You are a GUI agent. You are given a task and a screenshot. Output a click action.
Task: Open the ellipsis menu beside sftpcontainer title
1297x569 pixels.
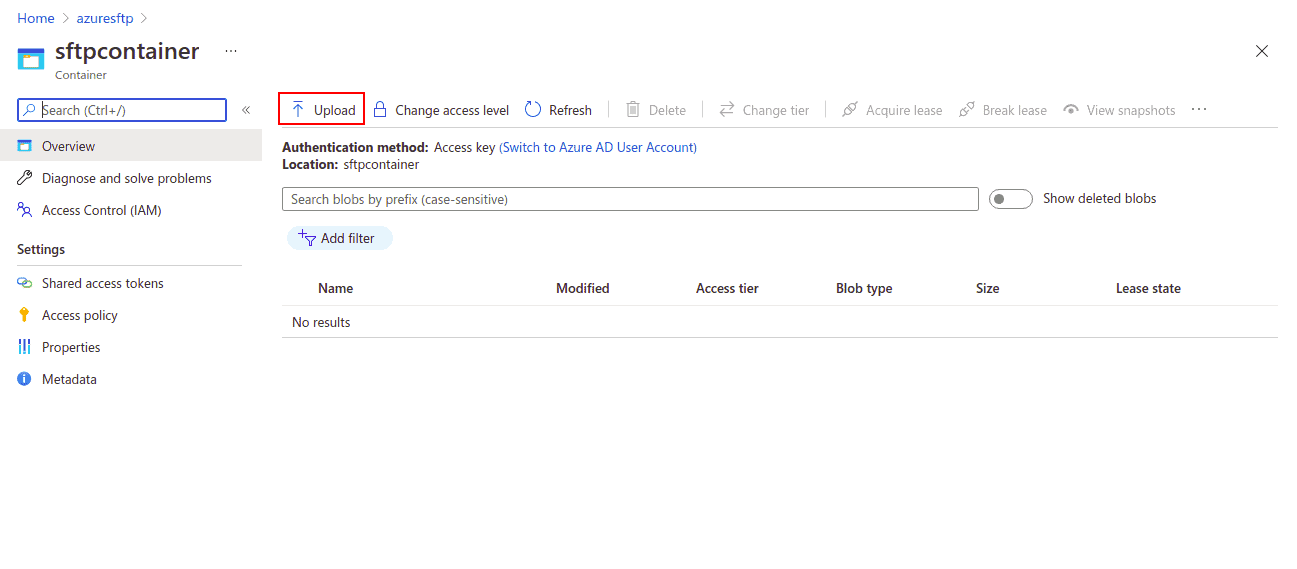(231, 51)
